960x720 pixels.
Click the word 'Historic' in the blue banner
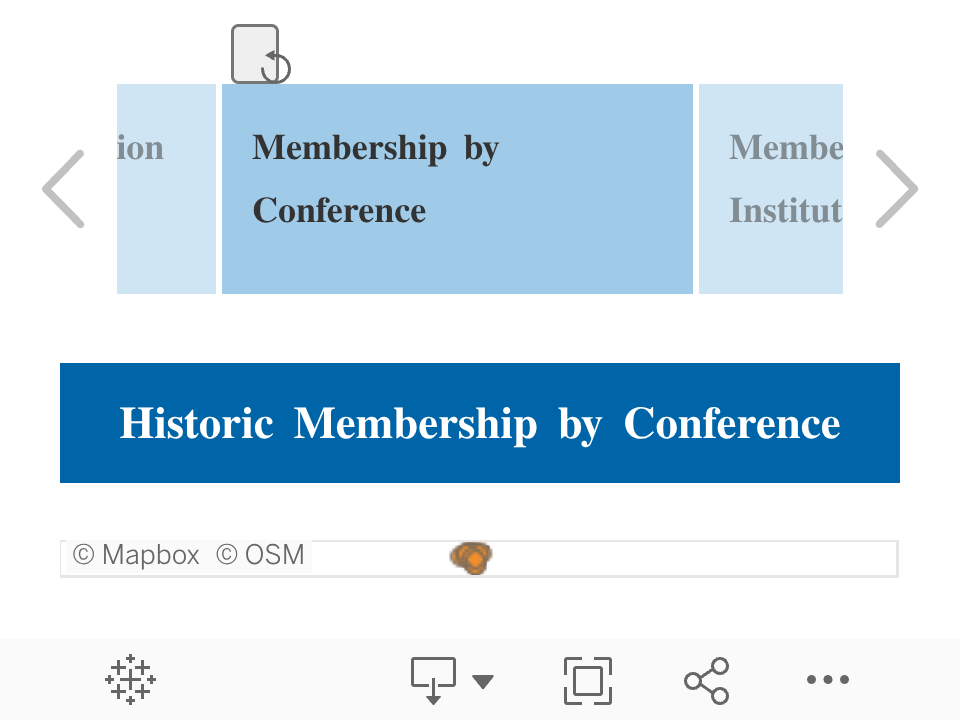197,423
